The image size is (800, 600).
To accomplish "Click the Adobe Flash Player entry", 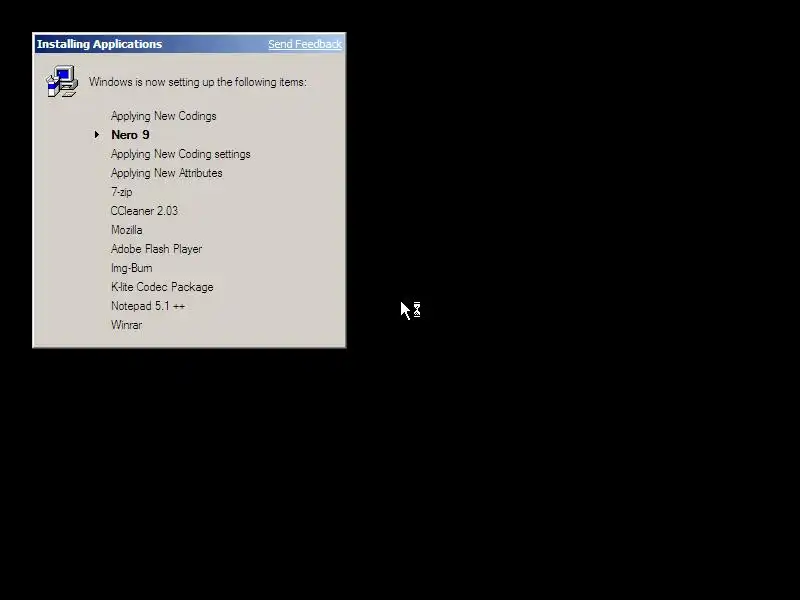I will [x=156, y=249].
